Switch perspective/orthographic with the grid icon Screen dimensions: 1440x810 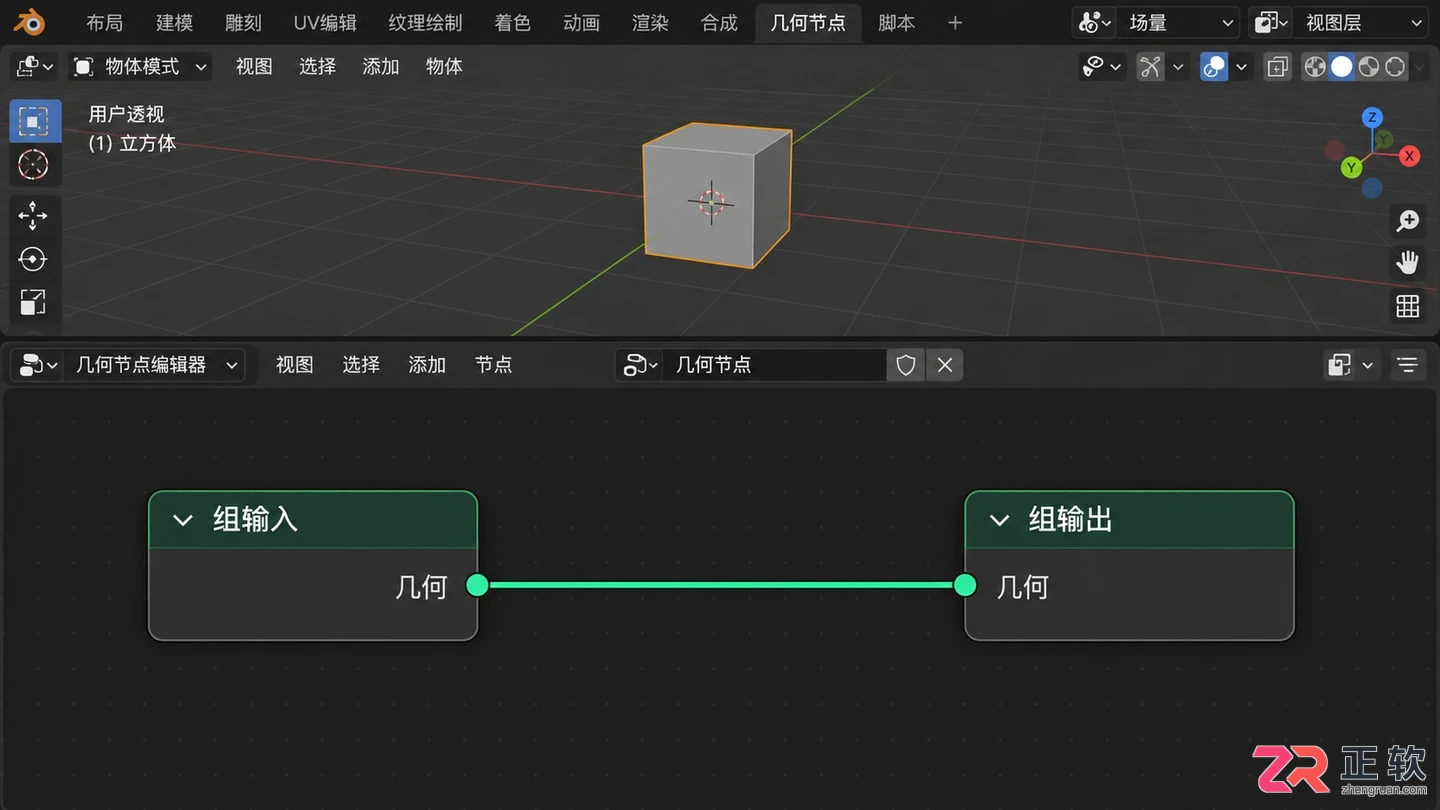coord(1408,306)
